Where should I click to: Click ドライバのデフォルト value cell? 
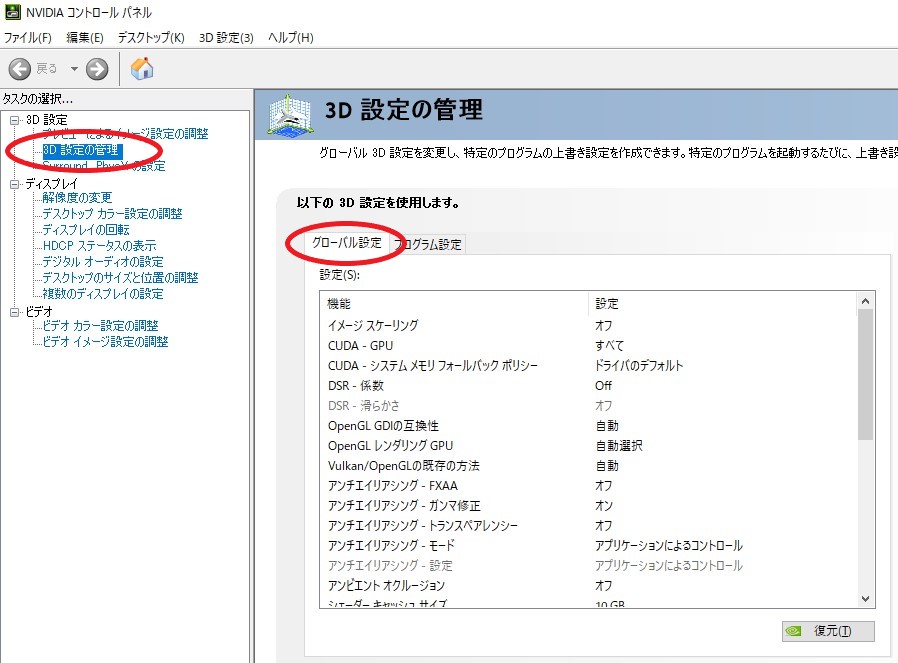pyautogui.click(x=639, y=366)
